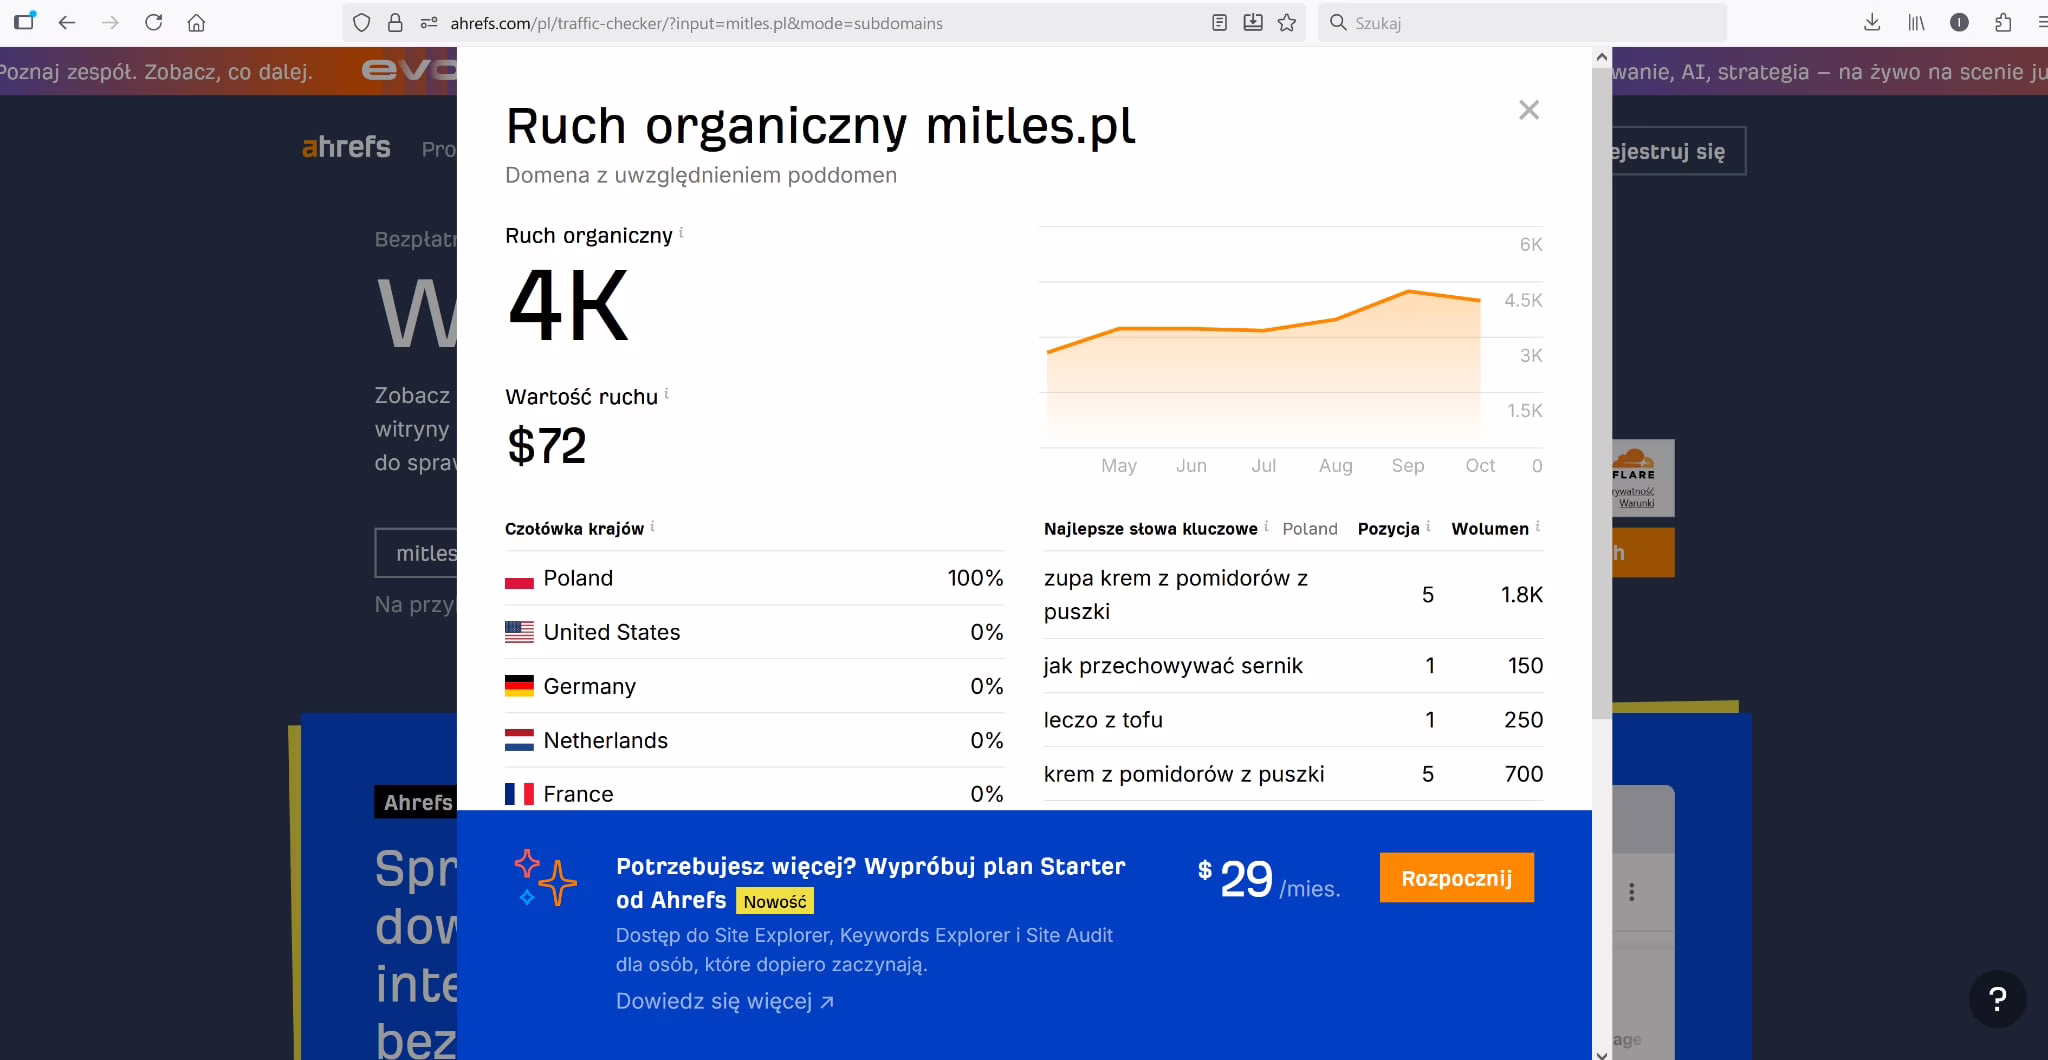The image size is (2048, 1060).
Task: Toggle reader view for this page
Action: pyautogui.click(x=1219, y=22)
